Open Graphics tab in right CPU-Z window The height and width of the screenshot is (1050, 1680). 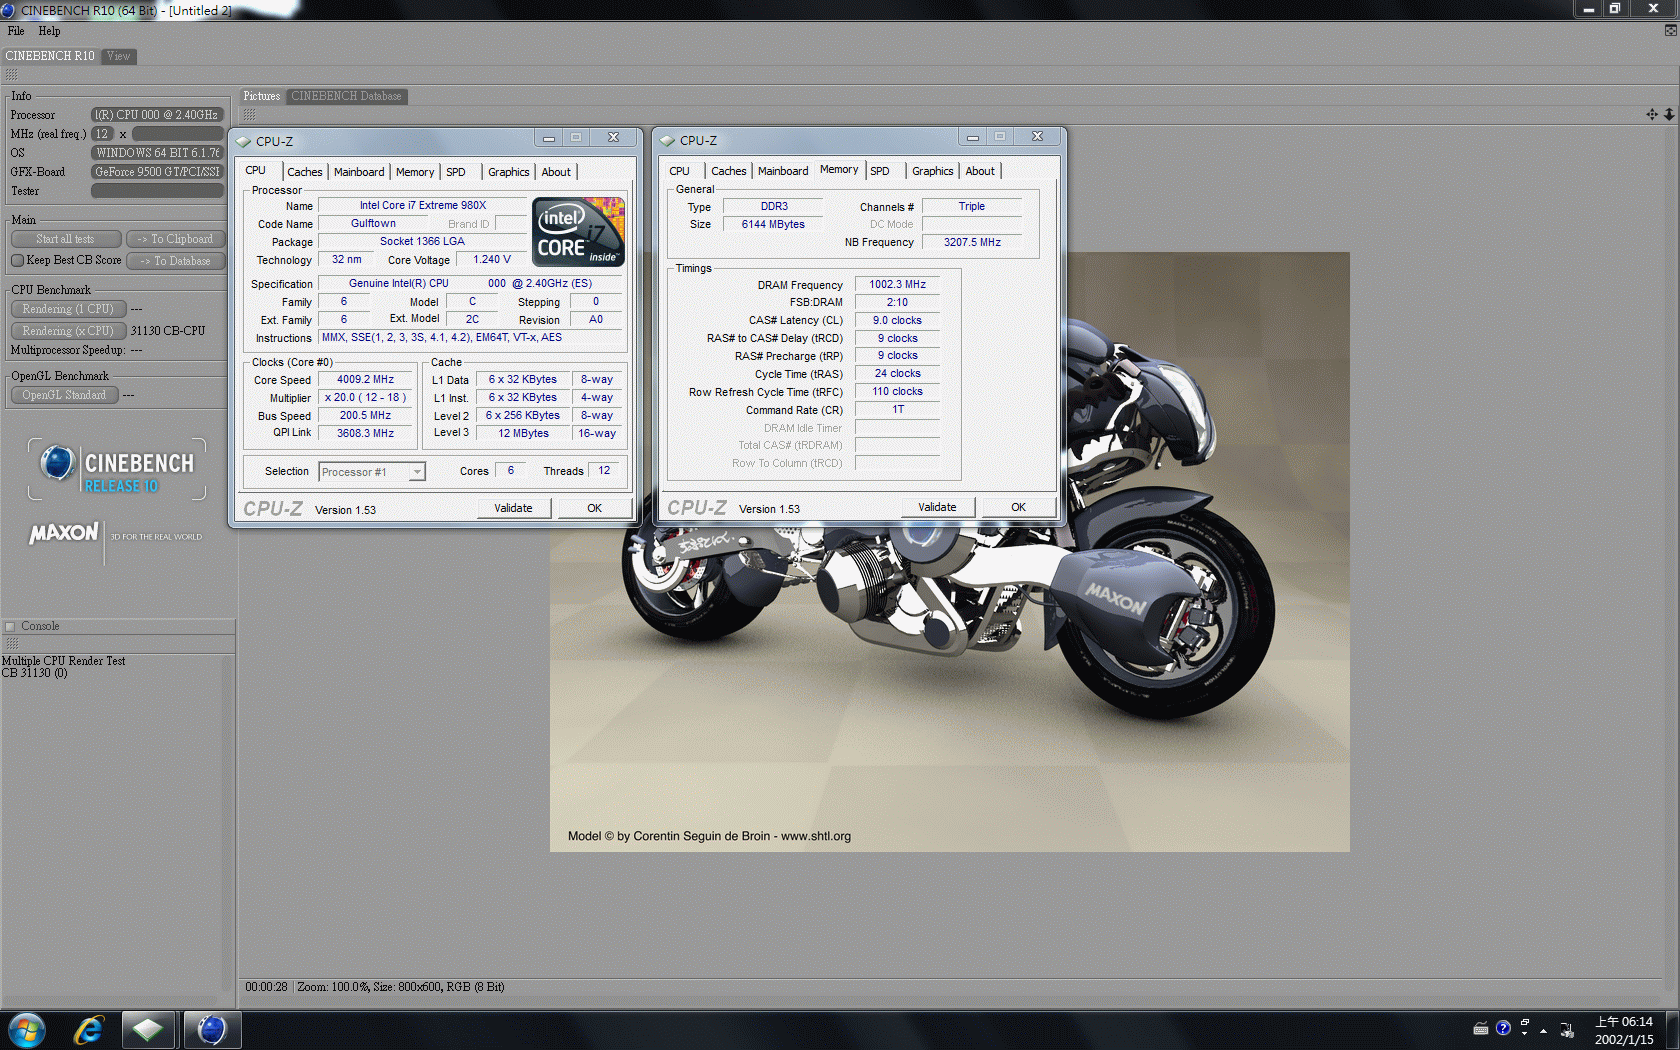933,171
